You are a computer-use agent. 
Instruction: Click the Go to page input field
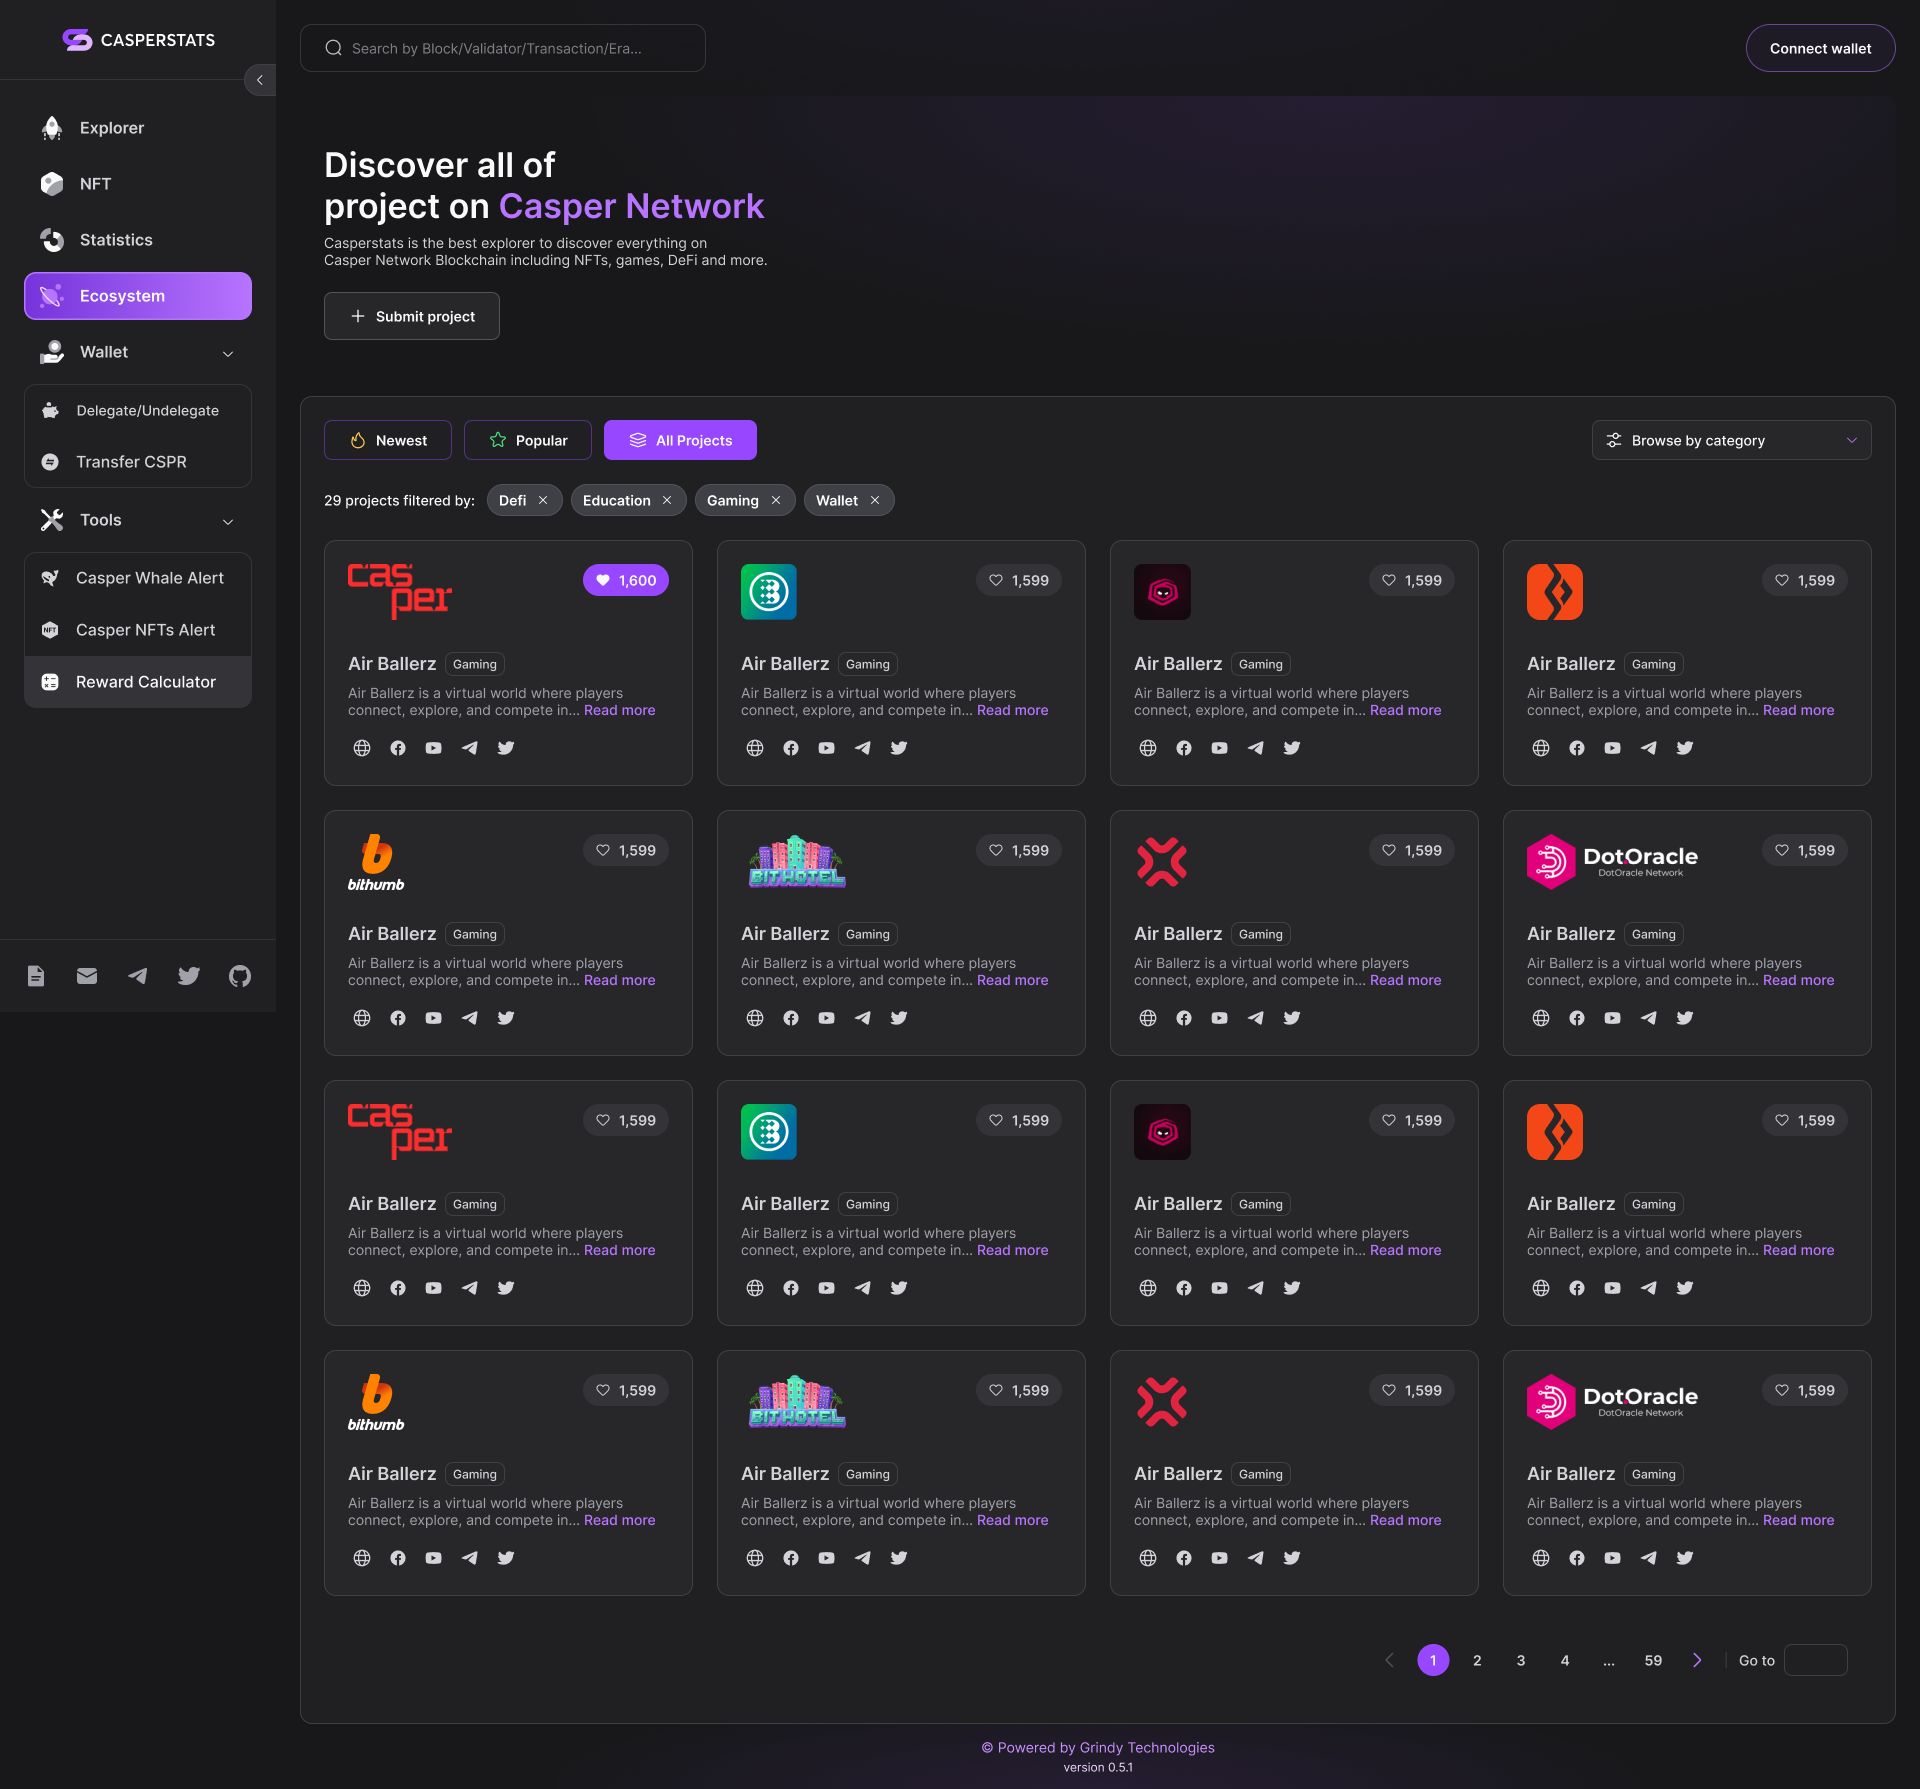coord(1818,1660)
